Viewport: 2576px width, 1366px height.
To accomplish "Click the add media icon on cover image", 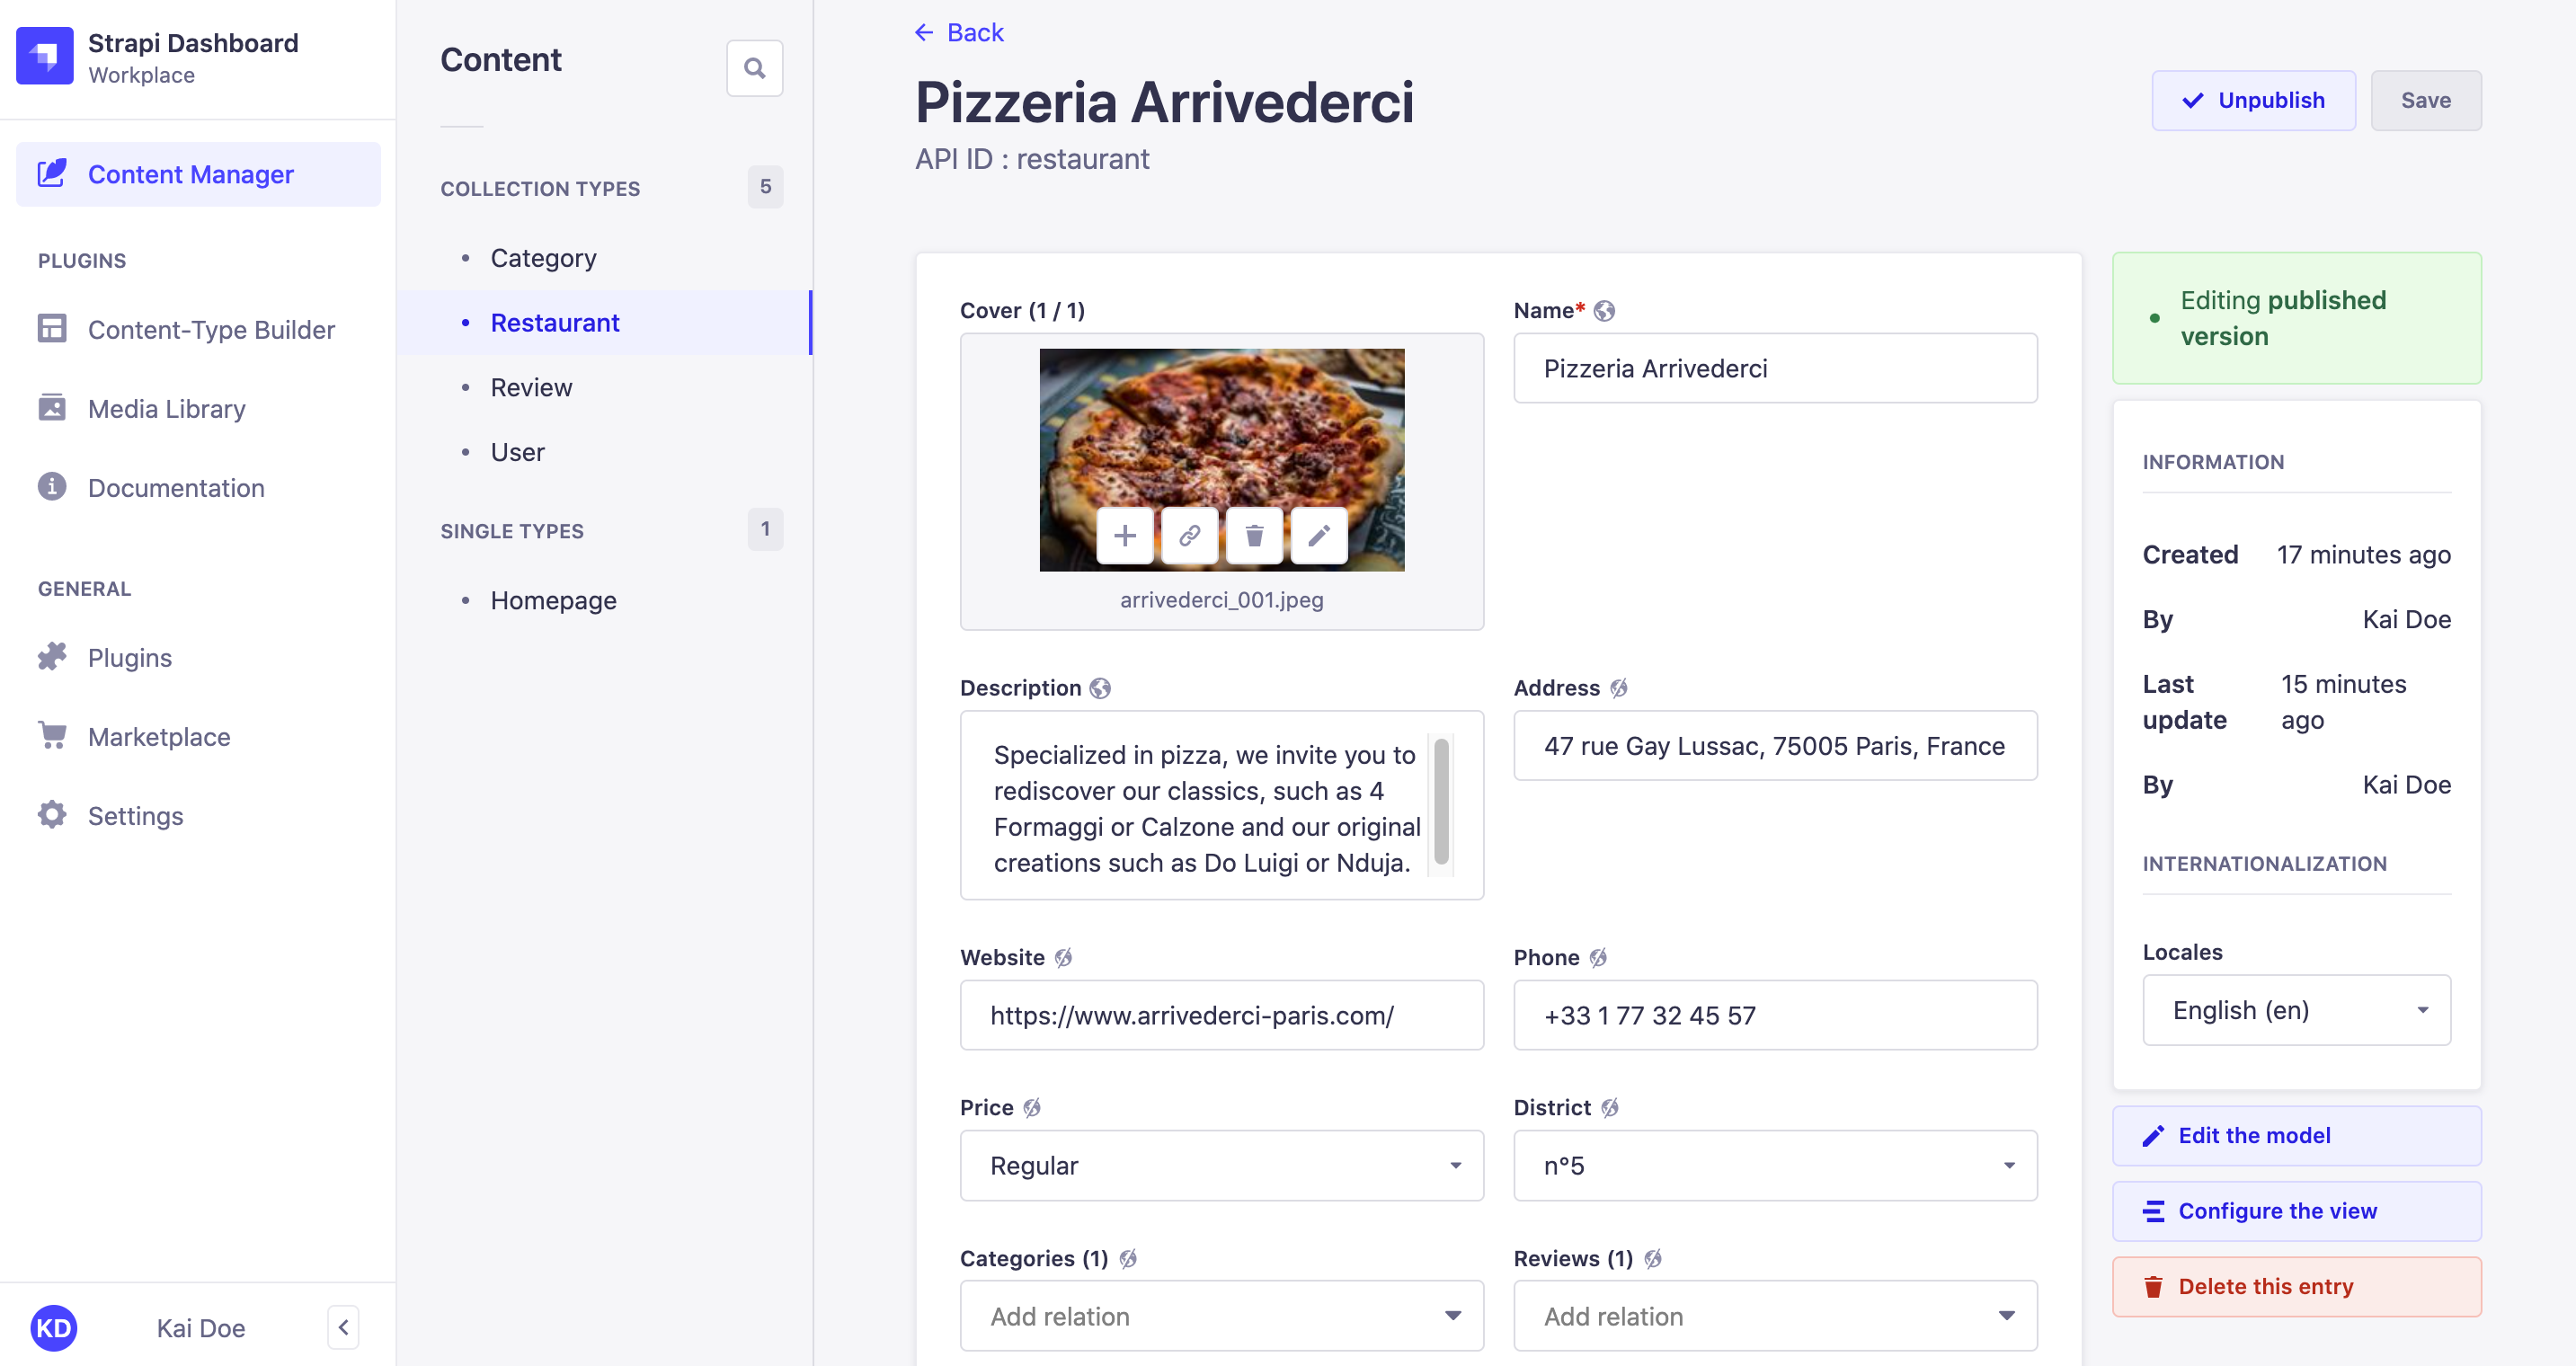I will pyautogui.click(x=1126, y=537).
